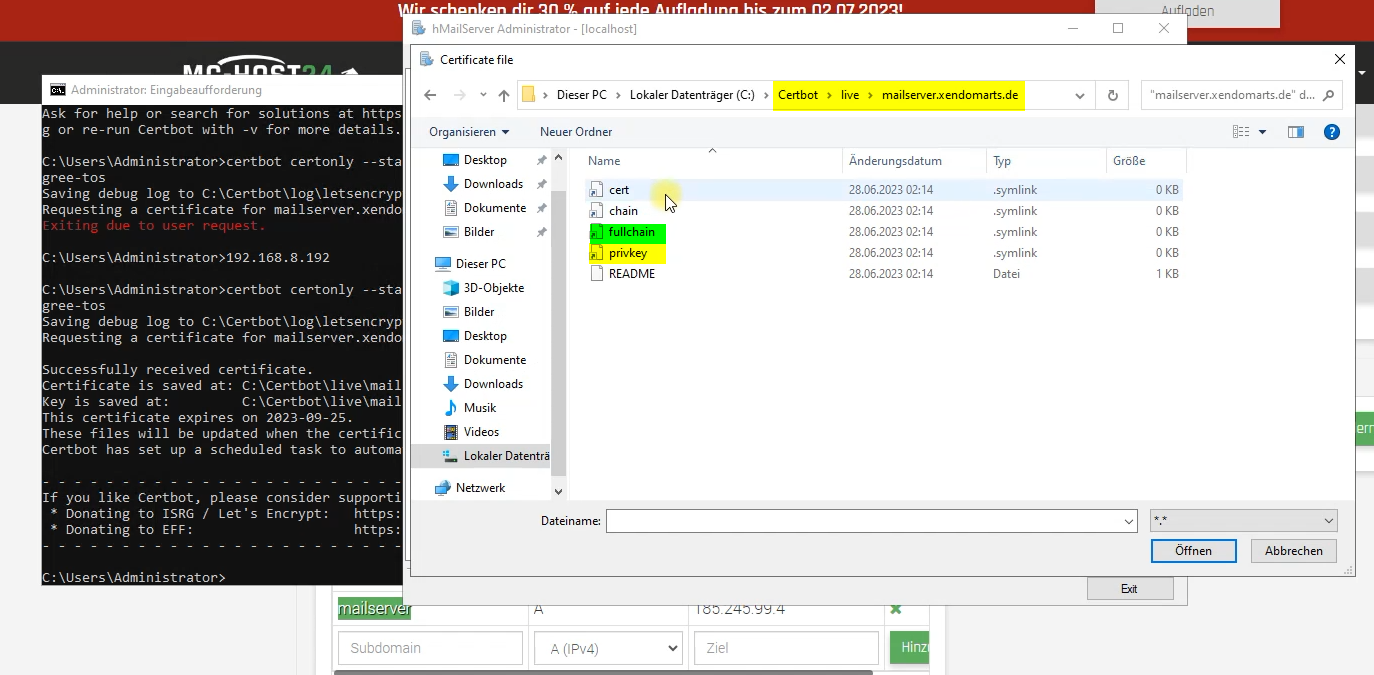Sort by Name column header
The height and width of the screenshot is (675, 1374).
[x=712, y=161]
